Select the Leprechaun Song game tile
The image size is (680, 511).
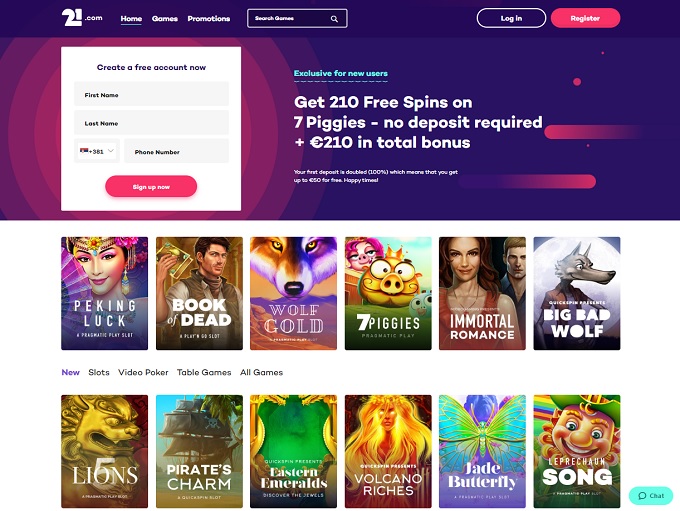(x=577, y=451)
